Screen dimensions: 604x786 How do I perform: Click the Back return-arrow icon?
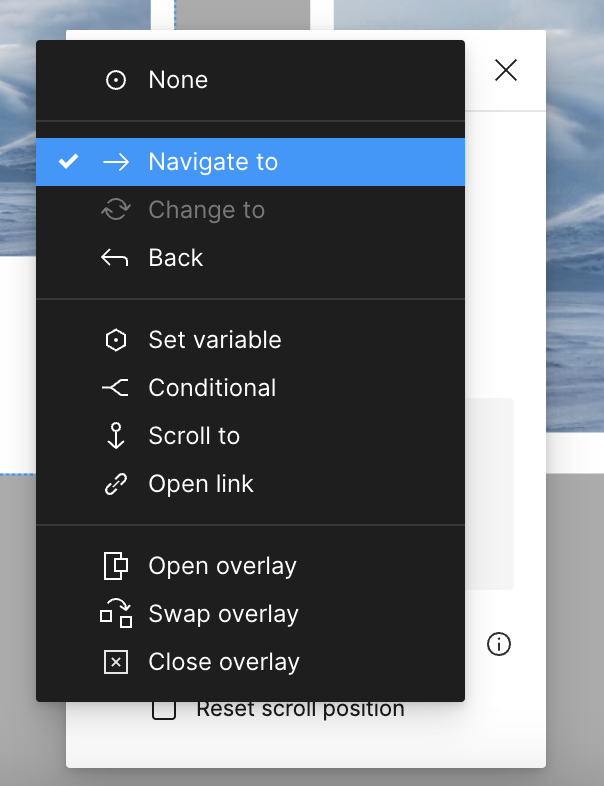(x=115, y=258)
